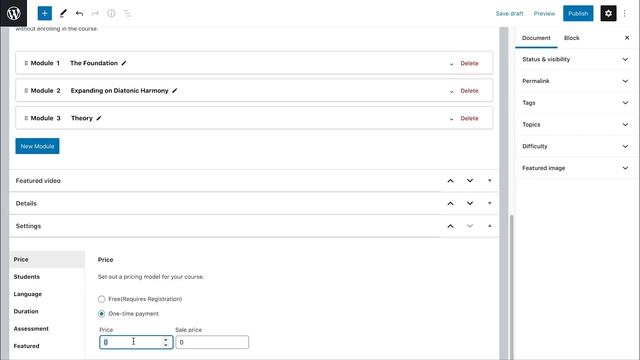Grab the Module 2 drag handle
This screenshot has width=640, height=360.
click(26, 91)
